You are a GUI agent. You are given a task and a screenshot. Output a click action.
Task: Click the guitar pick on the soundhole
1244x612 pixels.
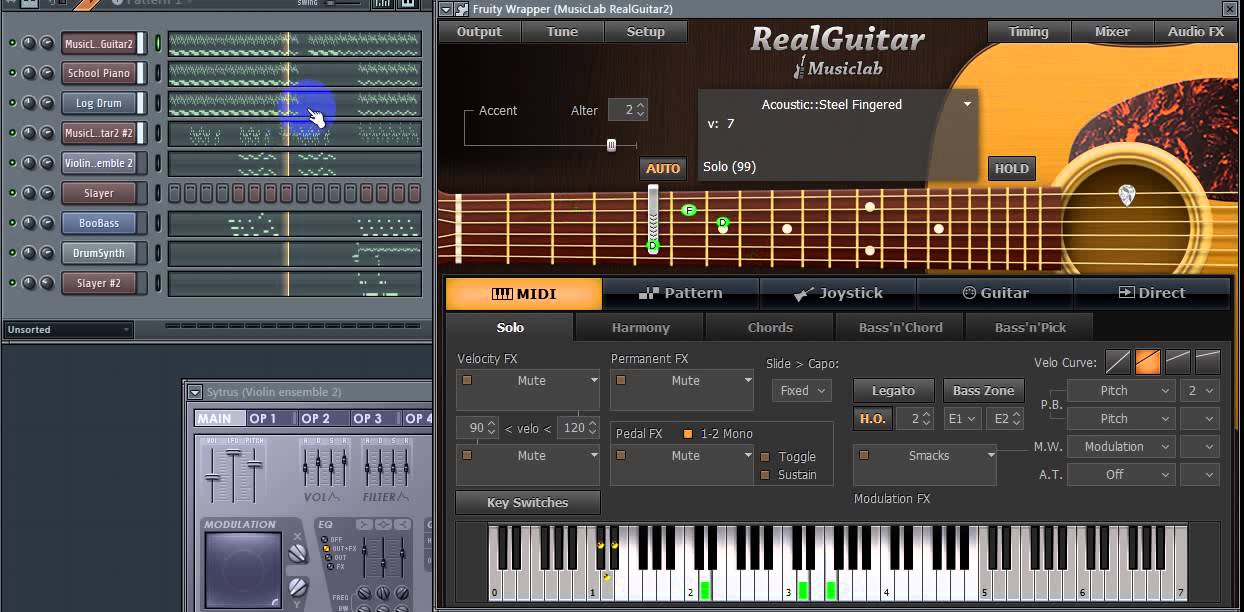click(x=1127, y=195)
